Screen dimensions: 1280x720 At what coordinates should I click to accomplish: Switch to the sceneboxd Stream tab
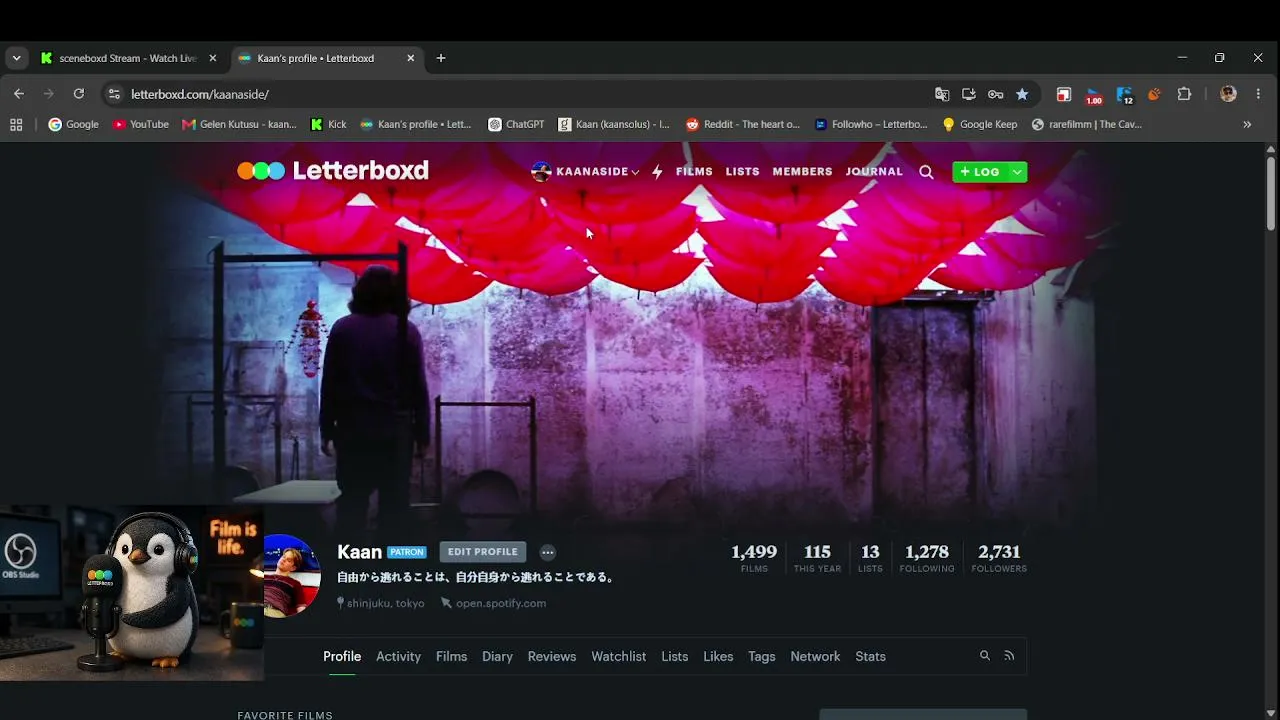coord(128,58)
